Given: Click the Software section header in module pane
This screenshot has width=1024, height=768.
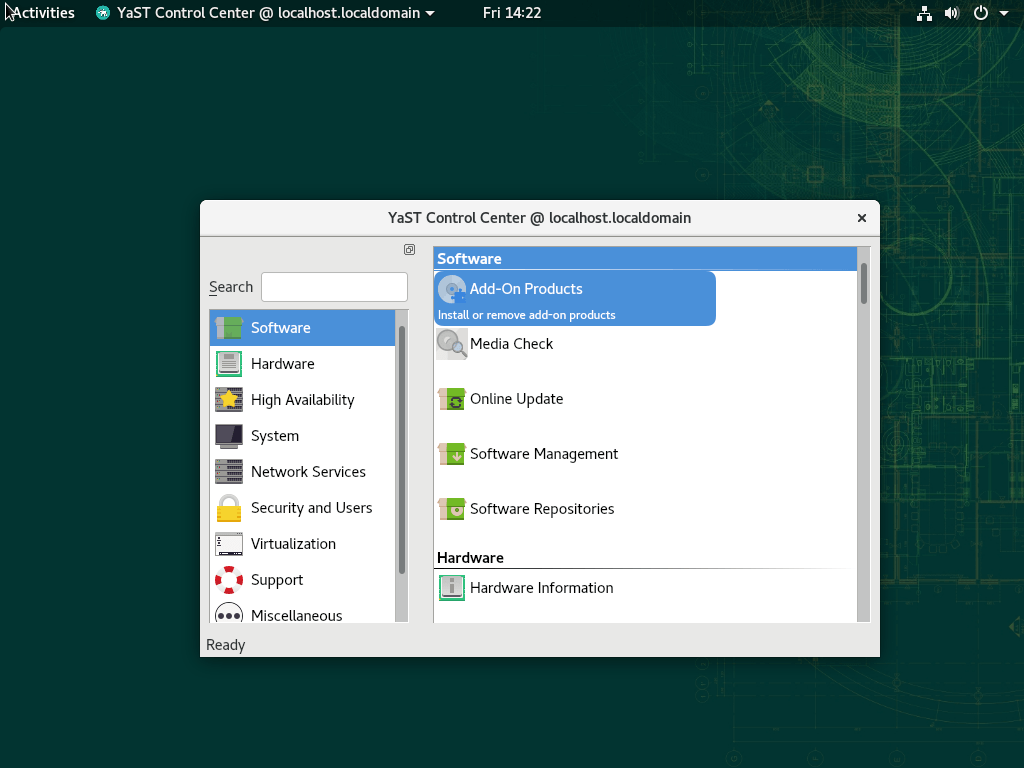Looking at the screenshot, I should pyautogui.click(x=645, y=259).
